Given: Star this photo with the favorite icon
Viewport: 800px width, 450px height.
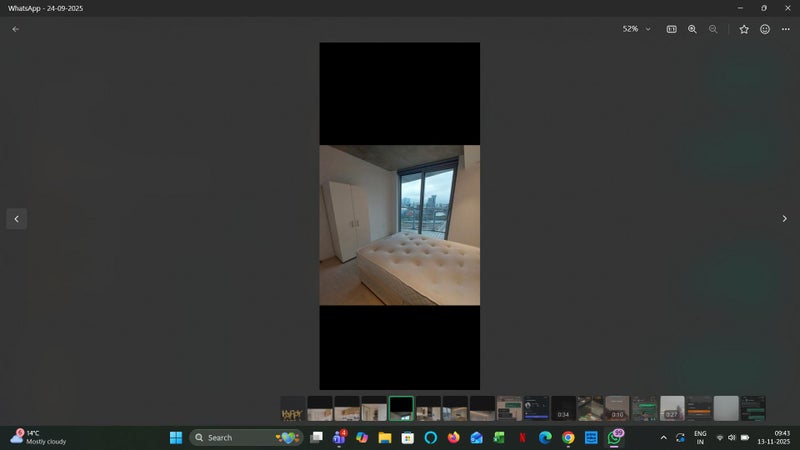Looking at the screenshot, I should point(744,29).
